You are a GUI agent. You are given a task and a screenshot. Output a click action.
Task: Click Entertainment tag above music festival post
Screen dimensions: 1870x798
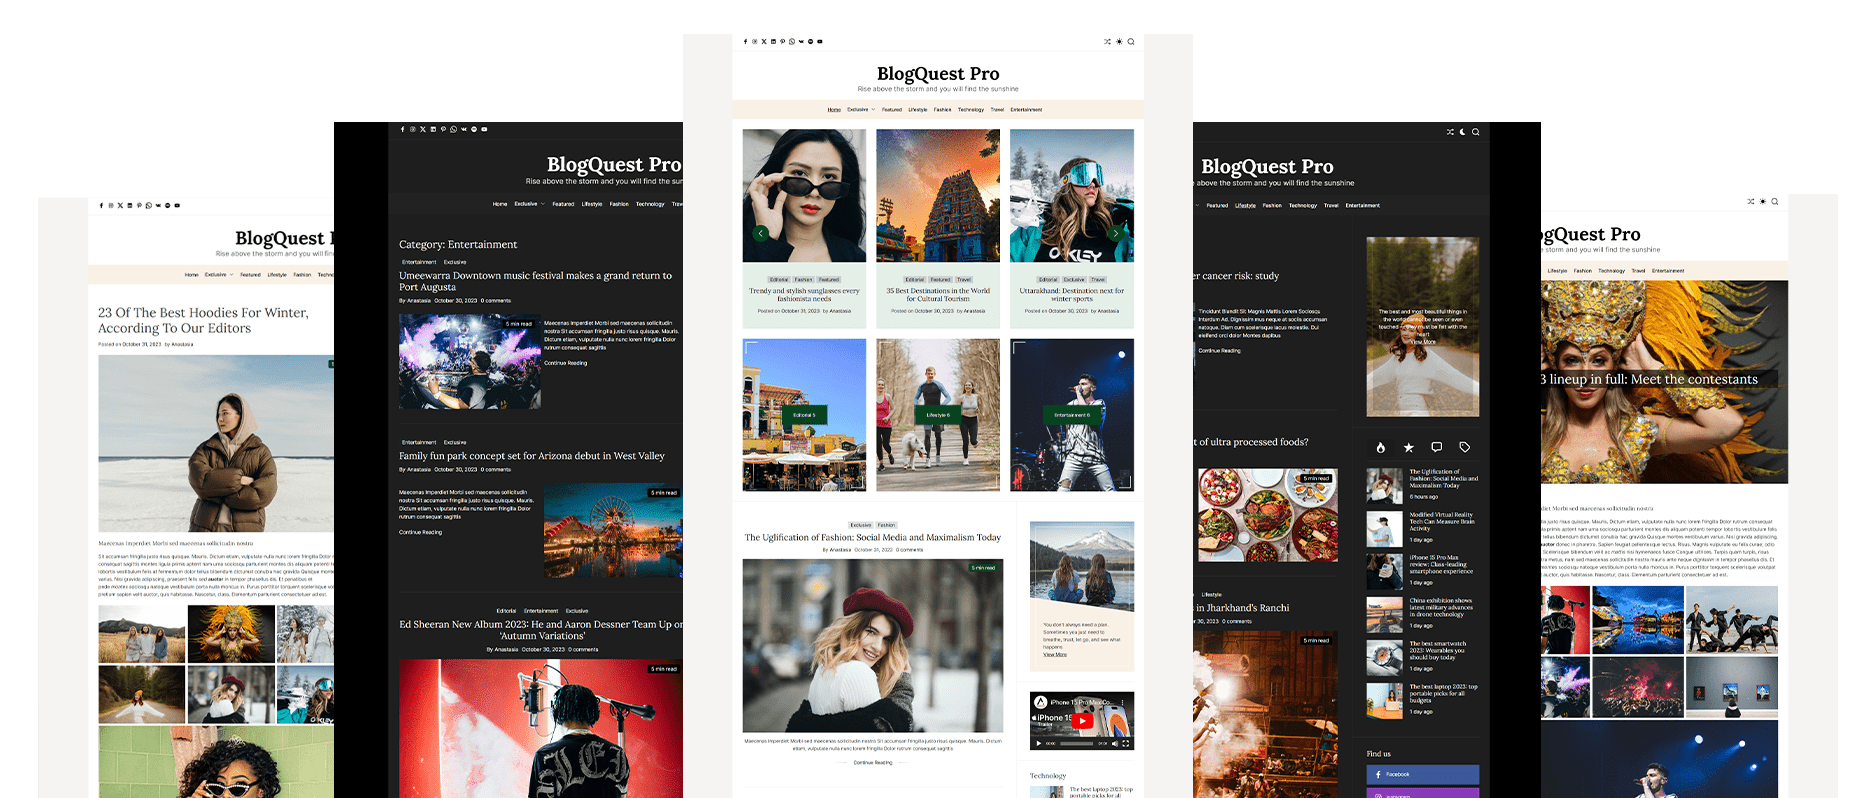(419, 262)
